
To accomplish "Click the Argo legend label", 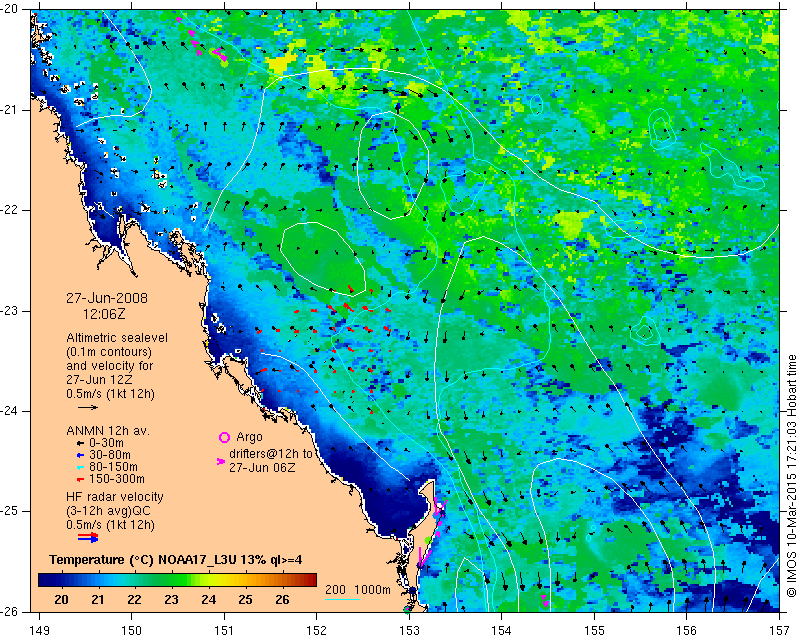I will pyautogui.click(x=249, y=437).
